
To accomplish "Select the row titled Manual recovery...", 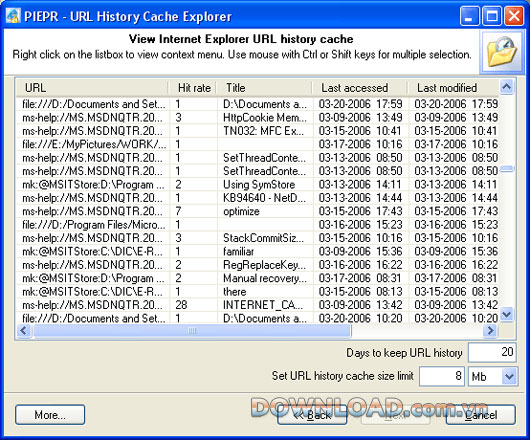I will point(258,278).
